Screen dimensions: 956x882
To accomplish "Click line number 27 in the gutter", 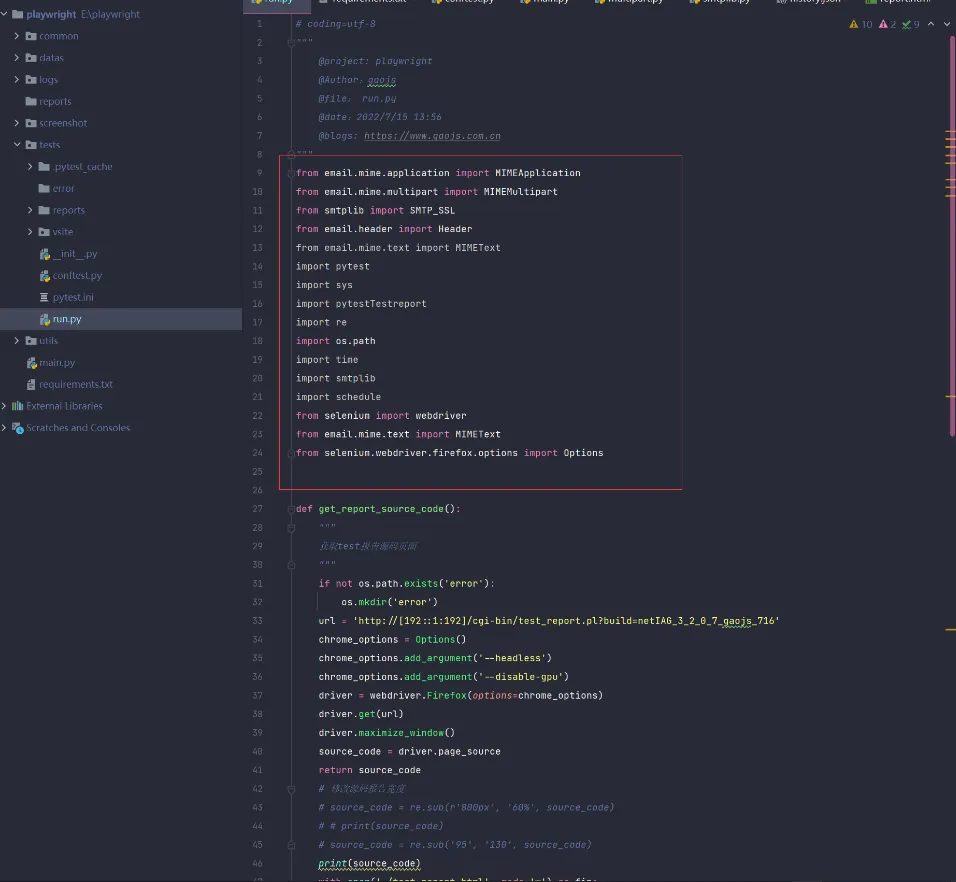I will [x=257, y=509].
